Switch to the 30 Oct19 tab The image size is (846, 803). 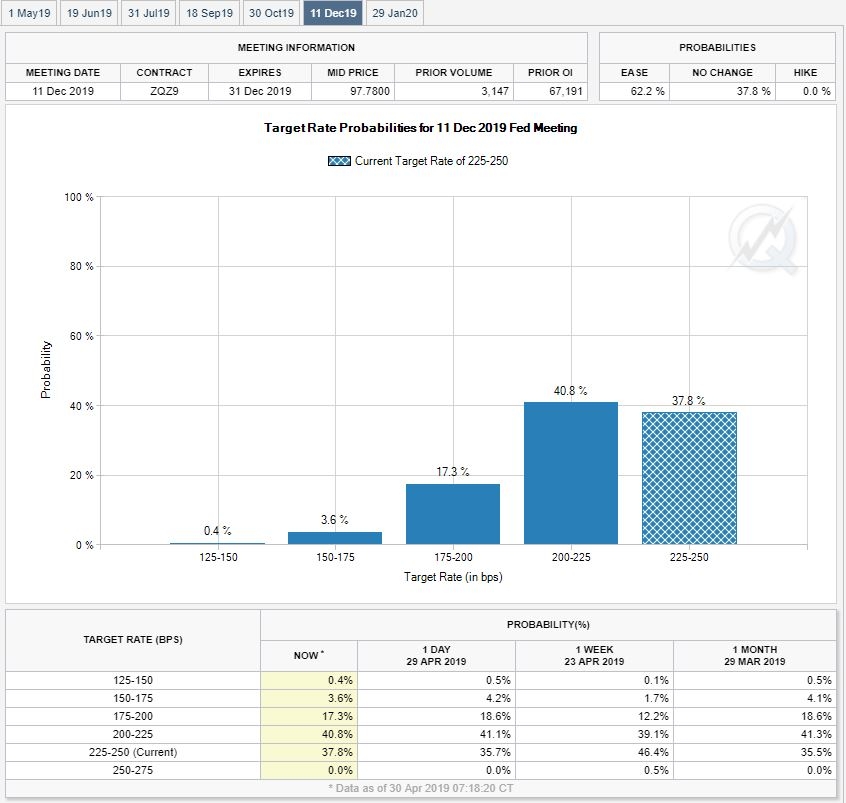click(272, 13)
